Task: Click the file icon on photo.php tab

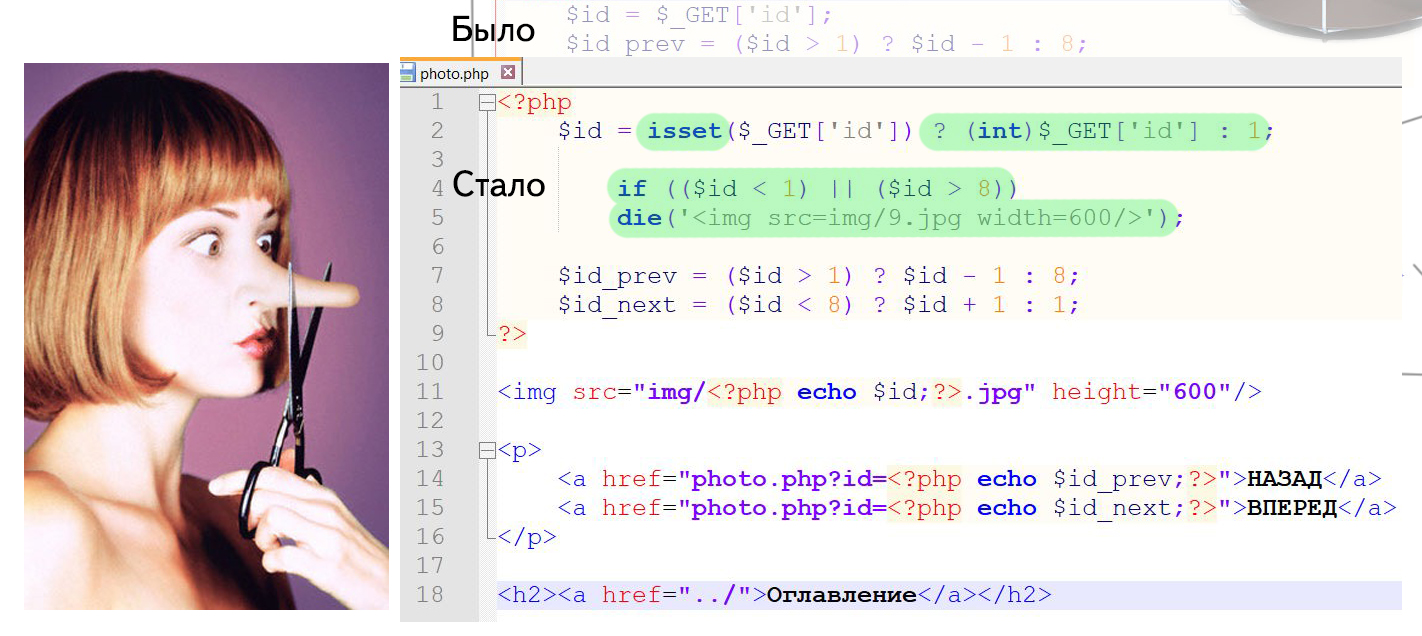Action: (407, 73)
